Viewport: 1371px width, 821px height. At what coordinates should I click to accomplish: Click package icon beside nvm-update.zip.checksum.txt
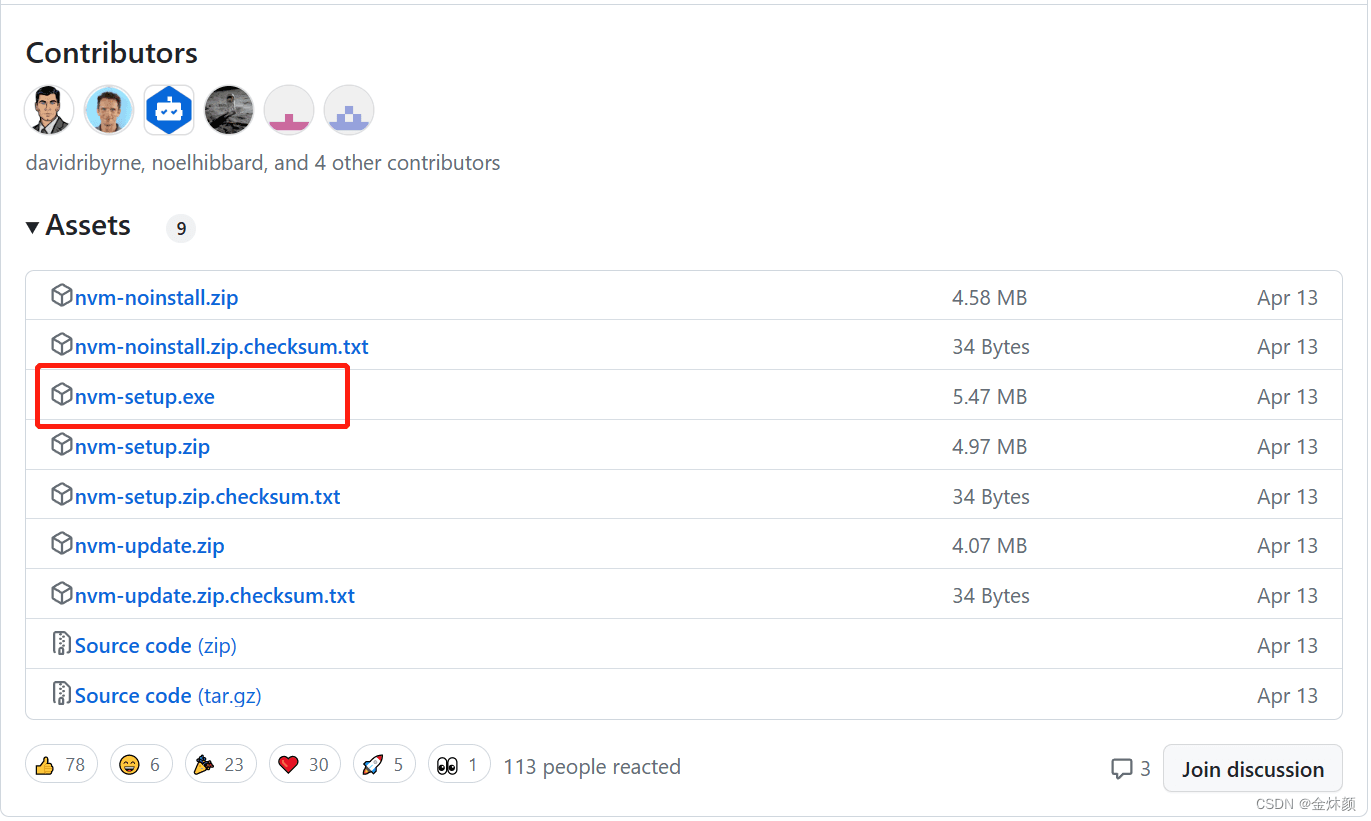(62, 594)
